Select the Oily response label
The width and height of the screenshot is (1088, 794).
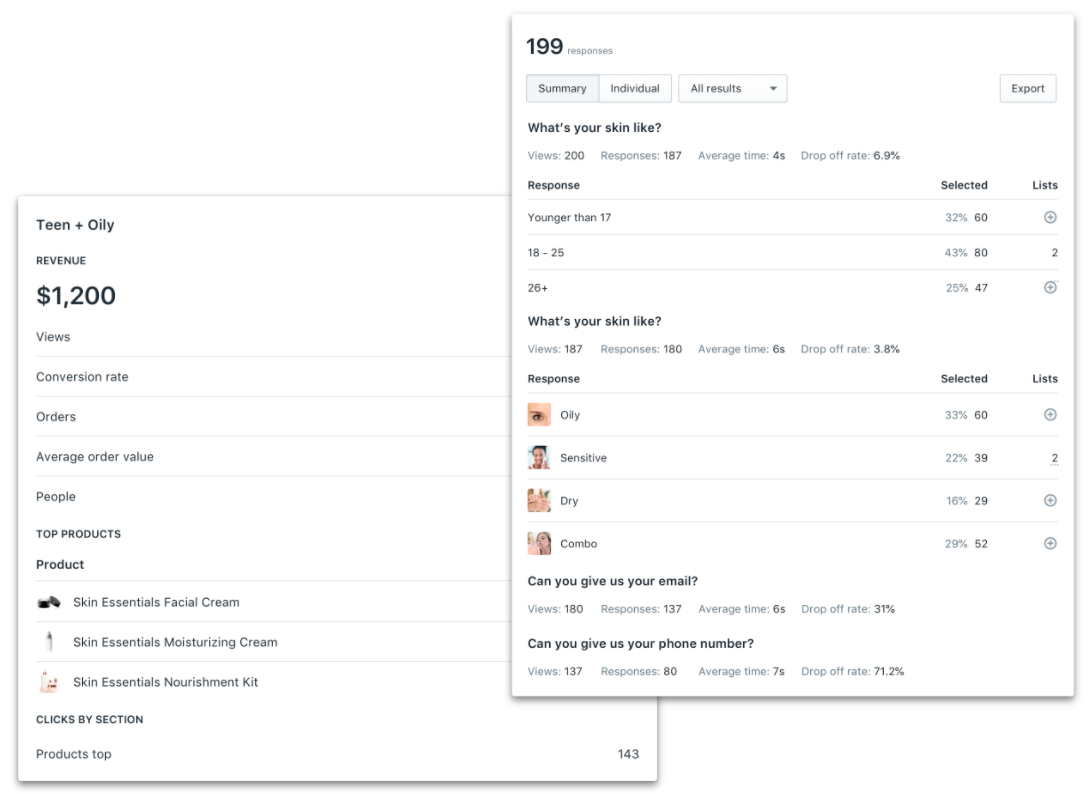(570, 415)
